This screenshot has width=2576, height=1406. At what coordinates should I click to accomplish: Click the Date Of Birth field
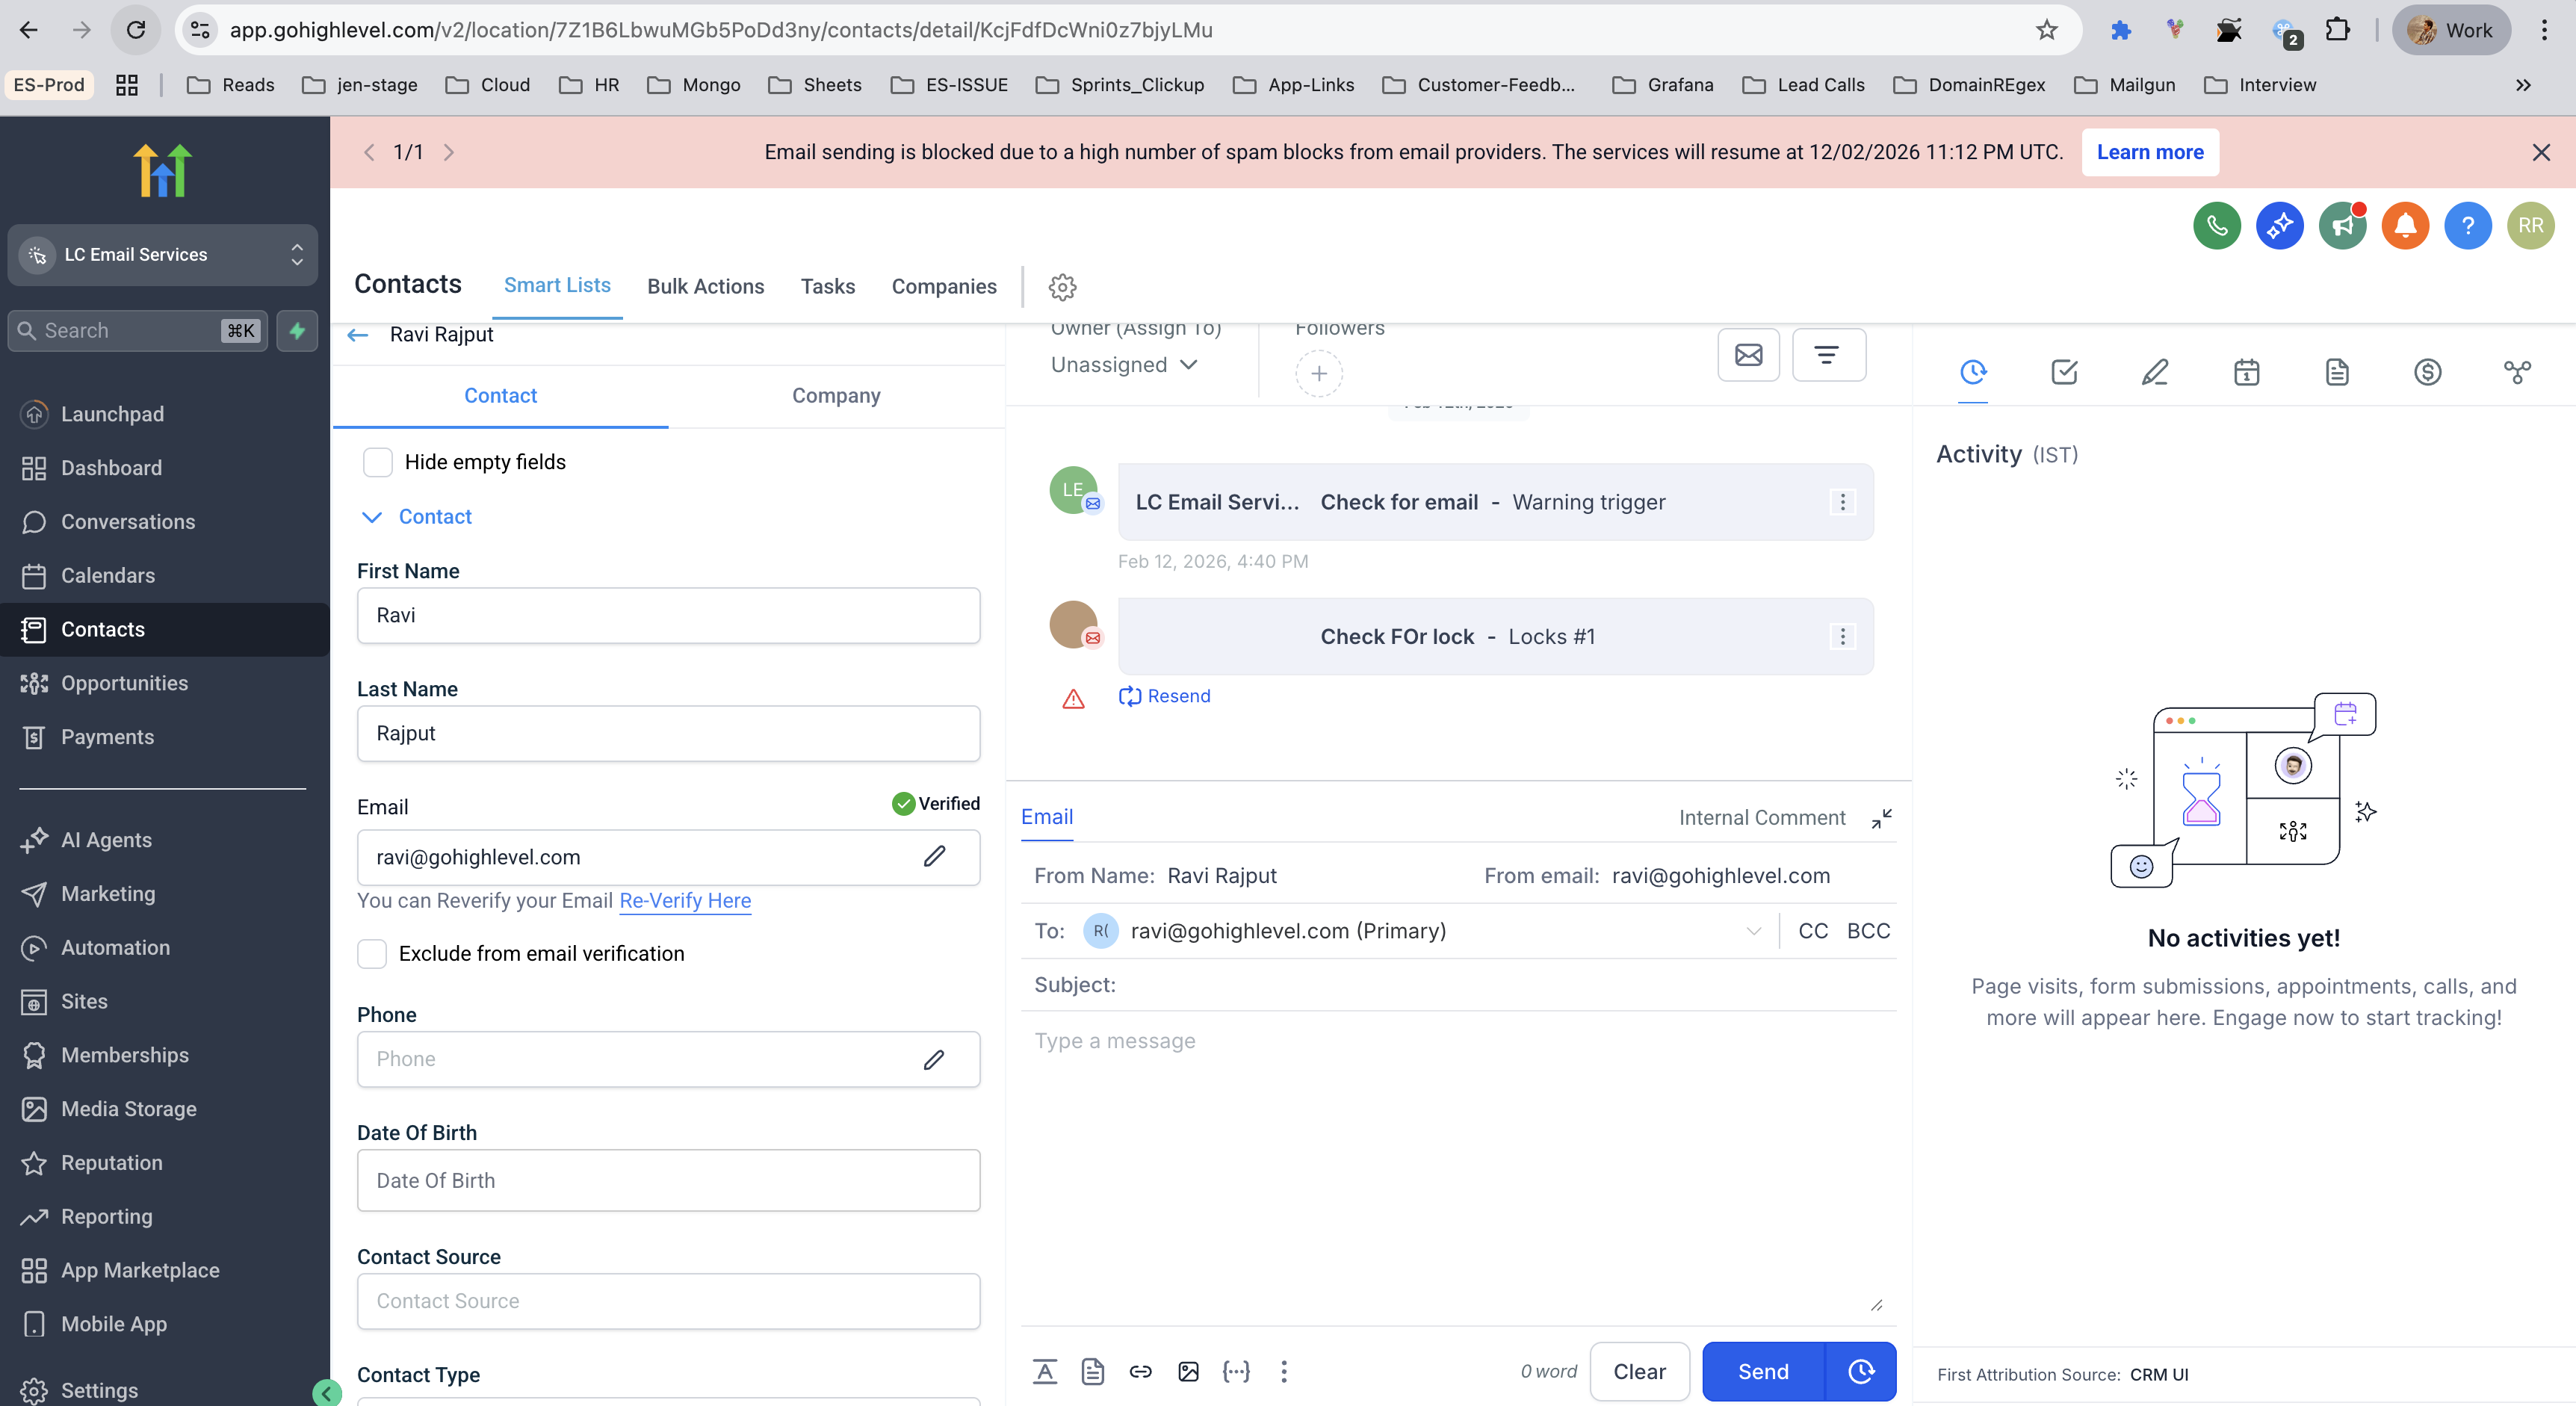(668, 1181)
